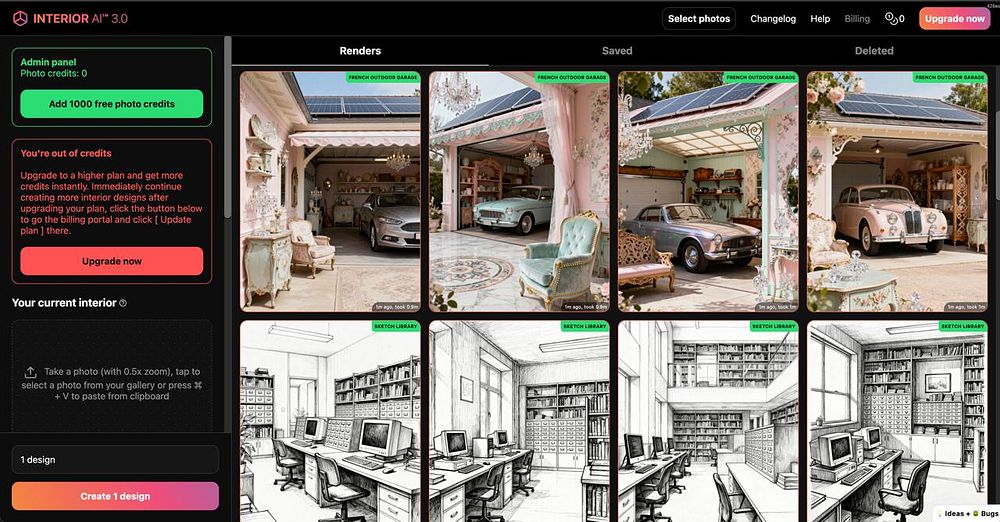
Task: Open the Billing link
Action: point(857,19)
